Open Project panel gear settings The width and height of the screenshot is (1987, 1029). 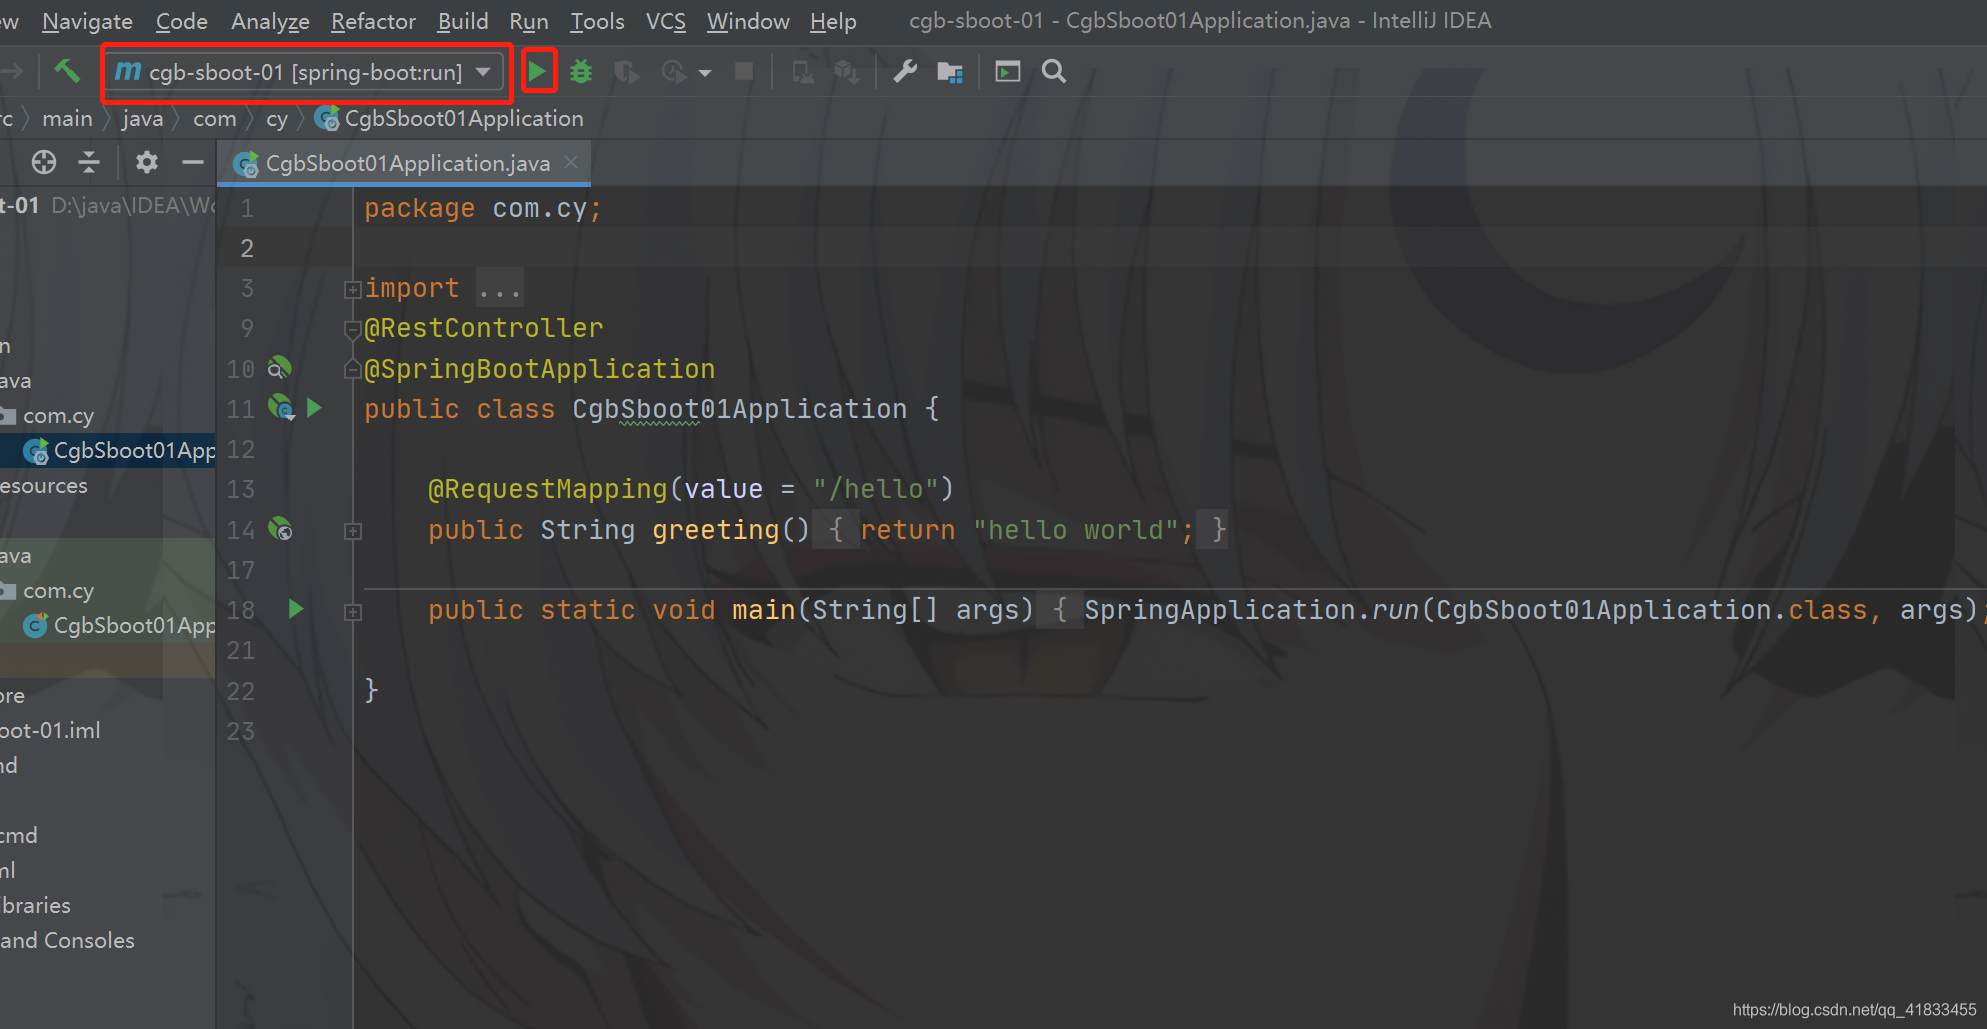pyautogui.click(x=147, y=162)
